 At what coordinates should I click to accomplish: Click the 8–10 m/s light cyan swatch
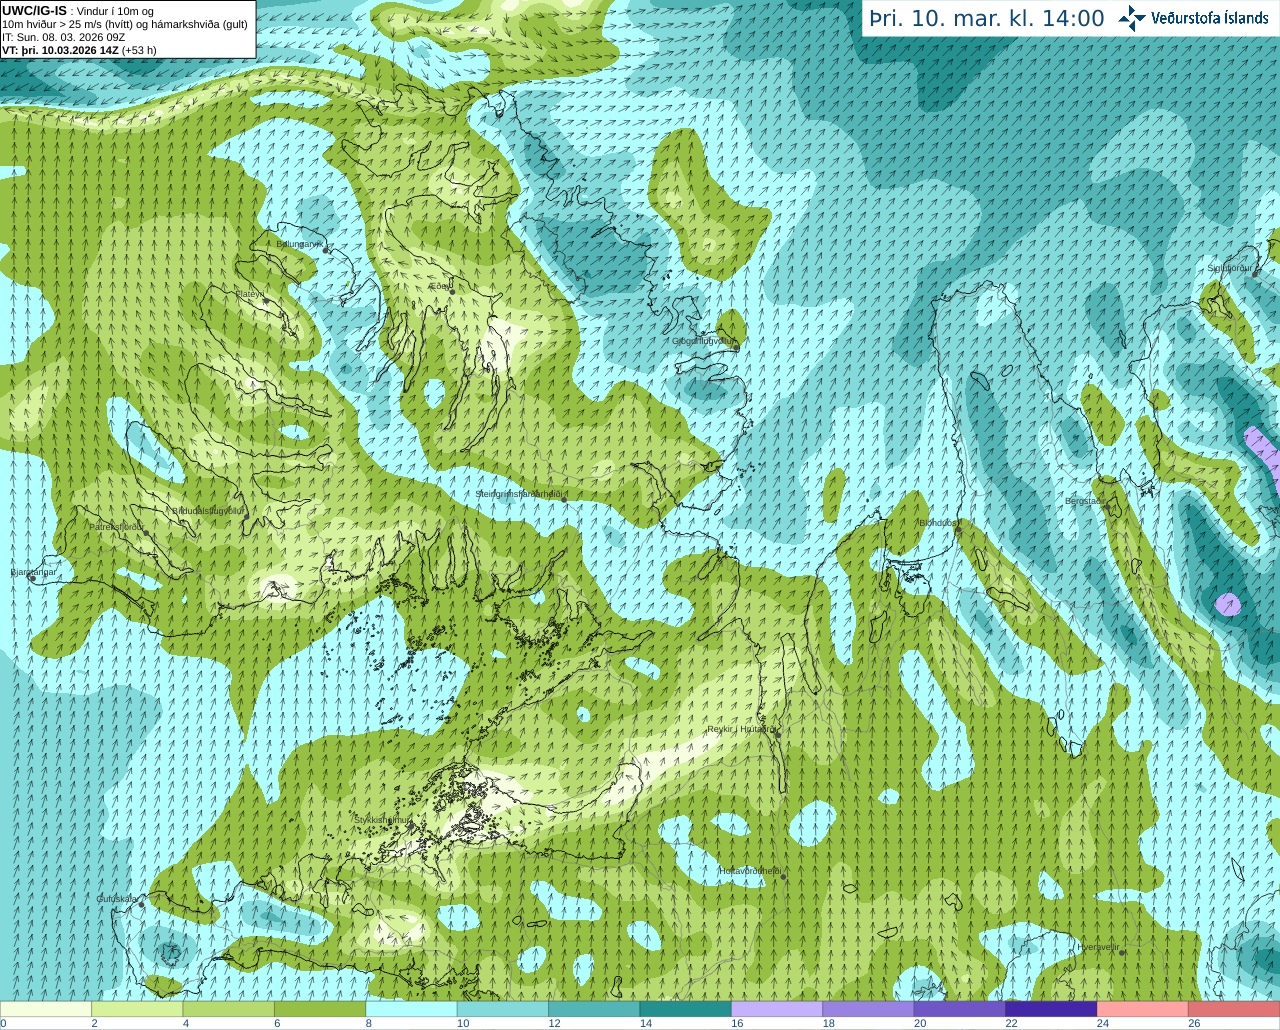click(411, 1009)
